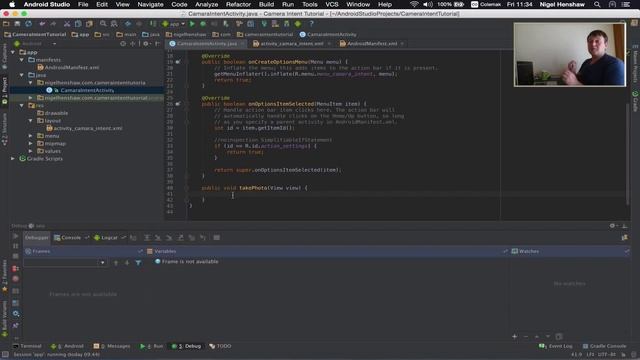Click the View Breakpoints red icon
The image size is (640, 360).
[x=16, y=269]
